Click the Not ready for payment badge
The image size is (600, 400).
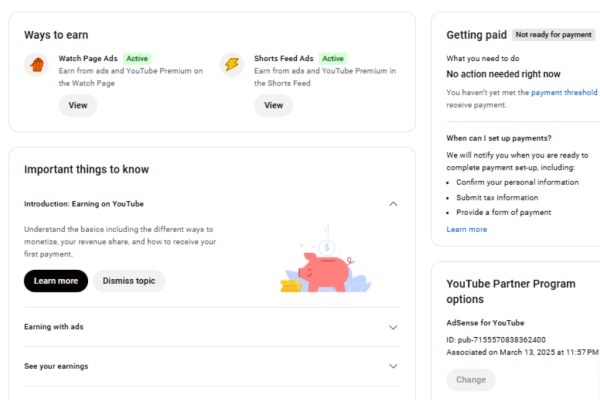point(556,34)
